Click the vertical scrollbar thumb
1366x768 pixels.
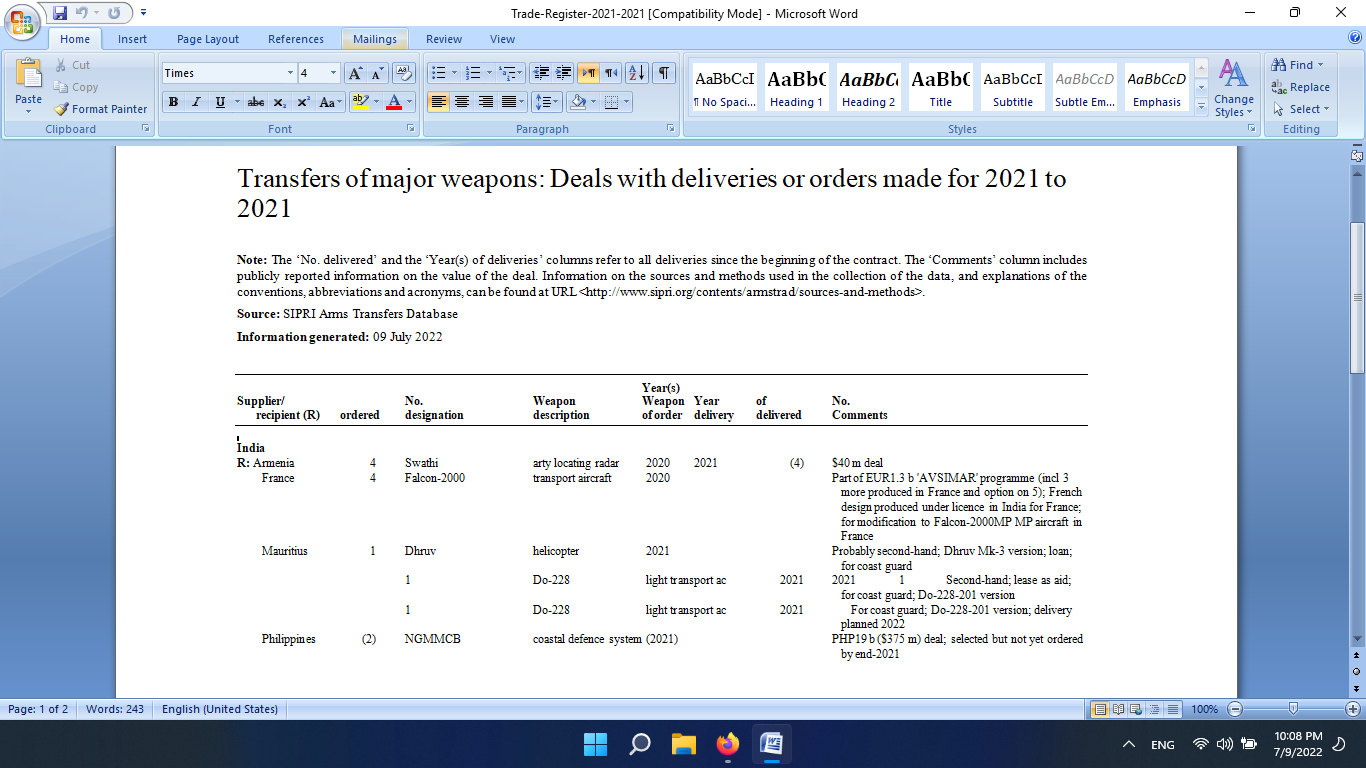point(1357,297)
